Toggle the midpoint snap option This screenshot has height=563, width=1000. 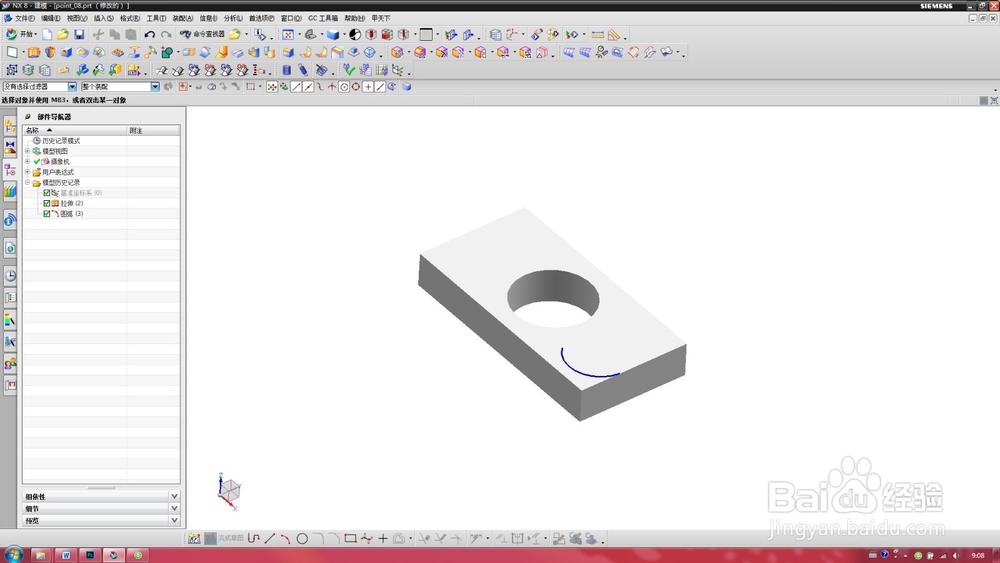308,87
